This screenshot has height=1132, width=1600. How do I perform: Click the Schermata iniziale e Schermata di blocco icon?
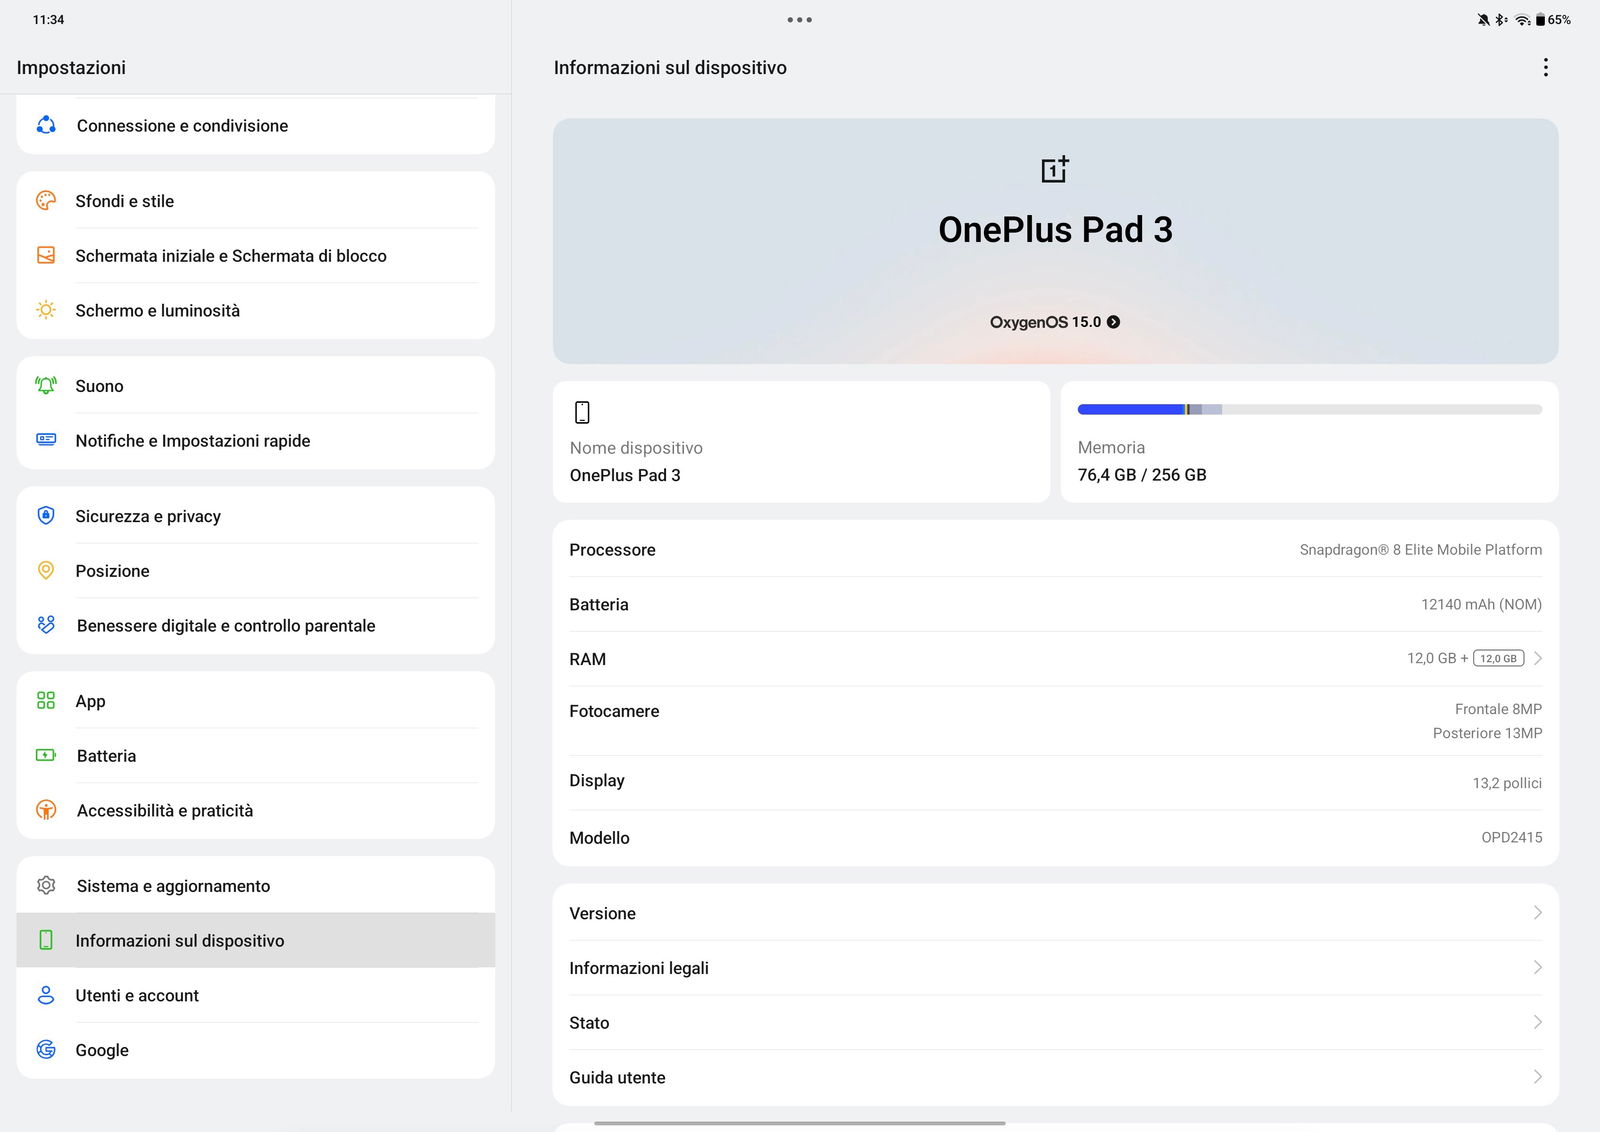click(x=46, y=255)
